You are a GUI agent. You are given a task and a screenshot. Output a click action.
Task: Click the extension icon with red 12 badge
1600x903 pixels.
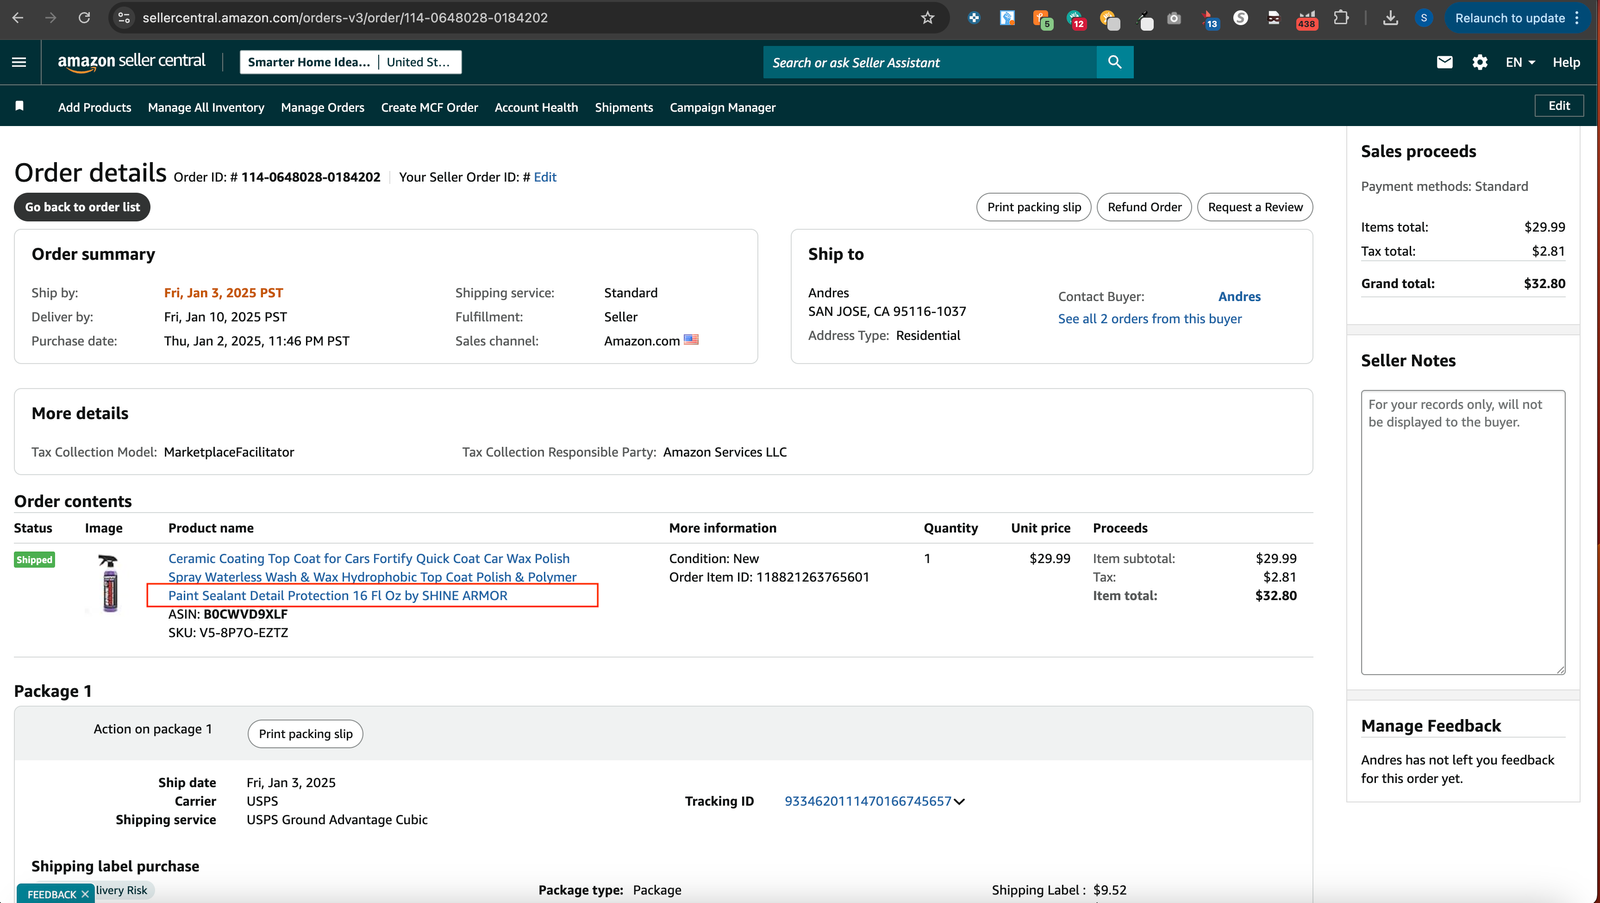pyautogui.click(x=1076, y=19)
